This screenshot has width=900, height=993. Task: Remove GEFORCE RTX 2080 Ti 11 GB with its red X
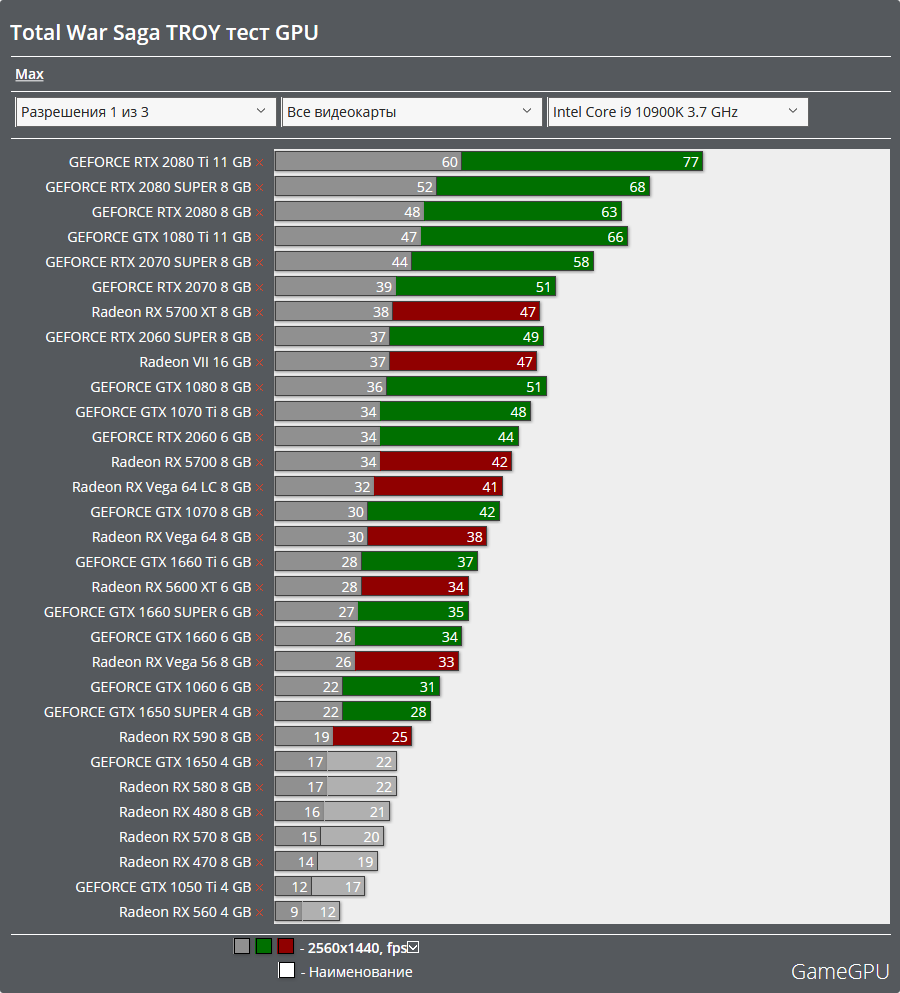[x=260, y=163]
